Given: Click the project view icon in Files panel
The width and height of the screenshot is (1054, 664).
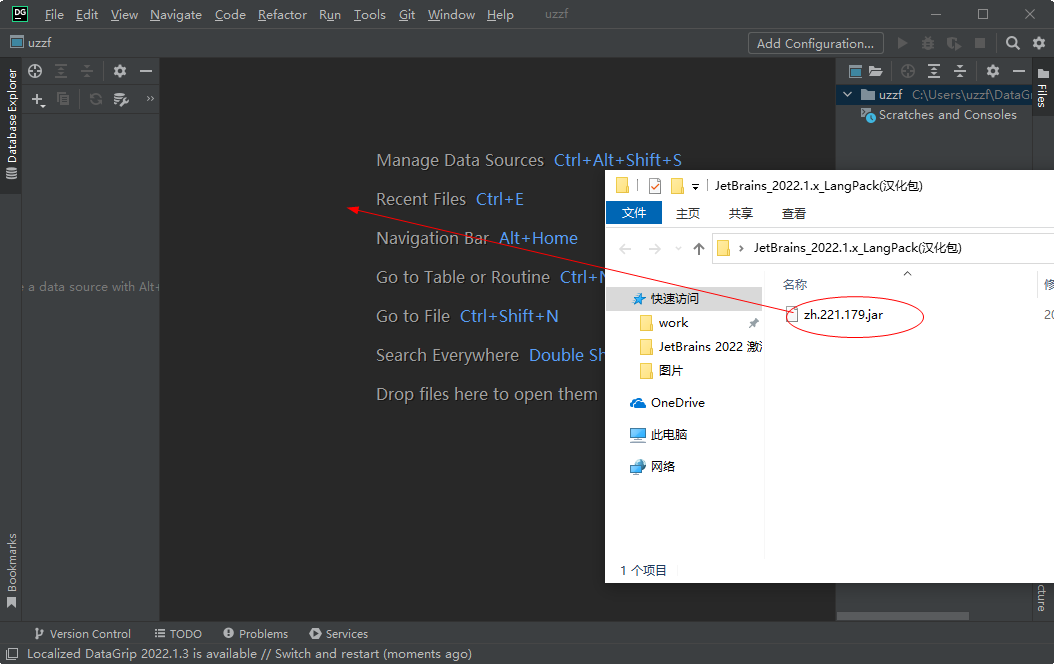Looking at the screenshot, I should click(855, 71).
